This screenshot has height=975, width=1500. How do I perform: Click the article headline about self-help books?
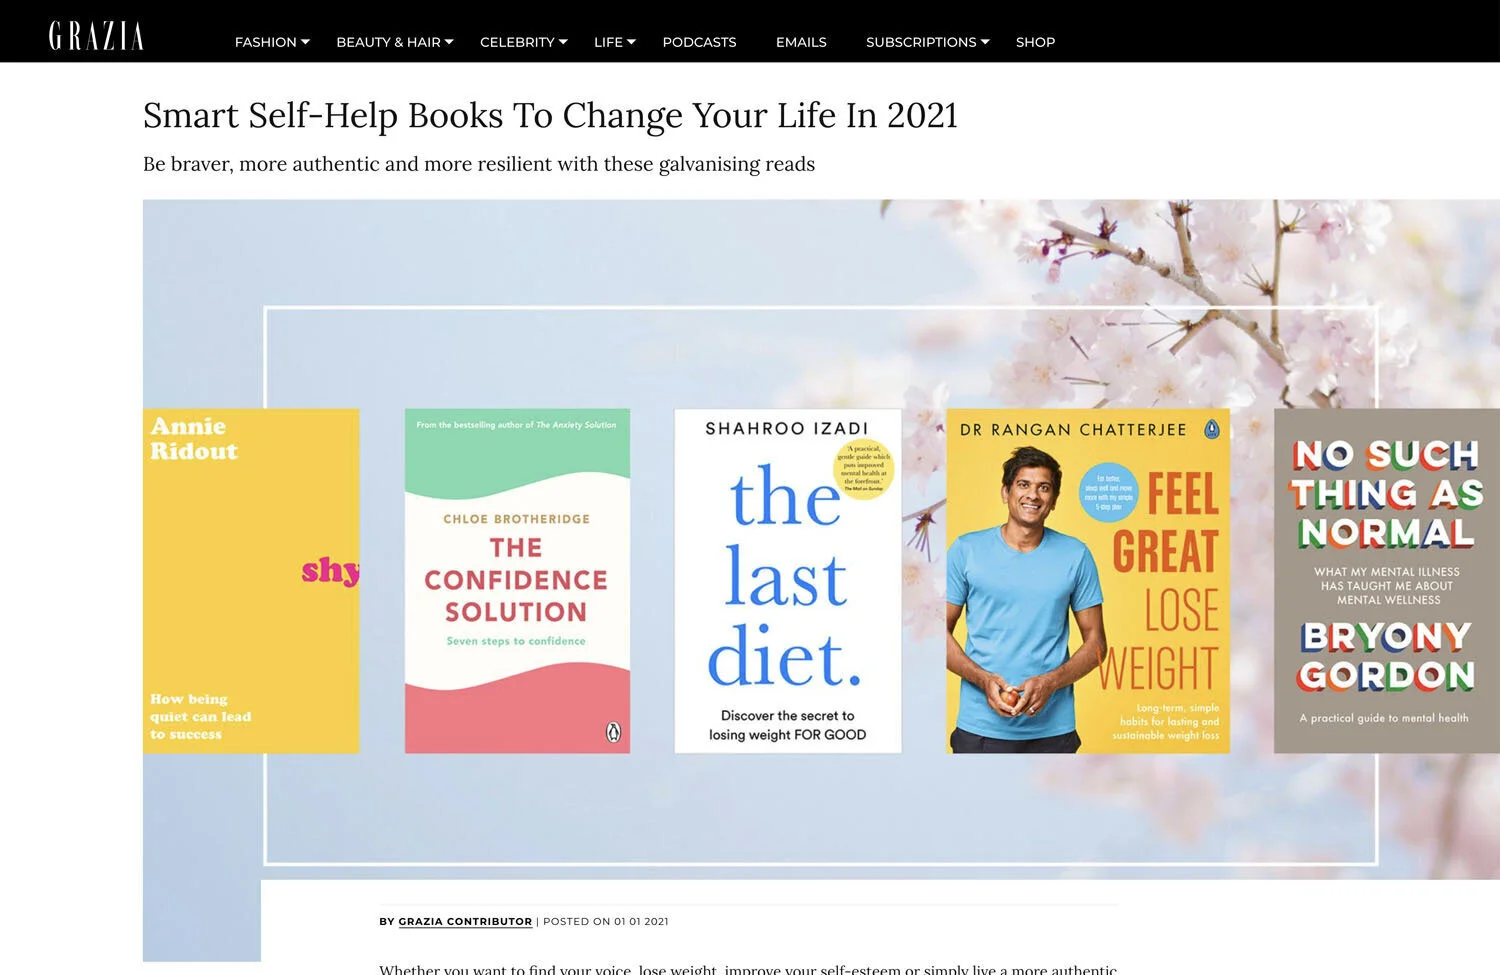coord(550,116)
